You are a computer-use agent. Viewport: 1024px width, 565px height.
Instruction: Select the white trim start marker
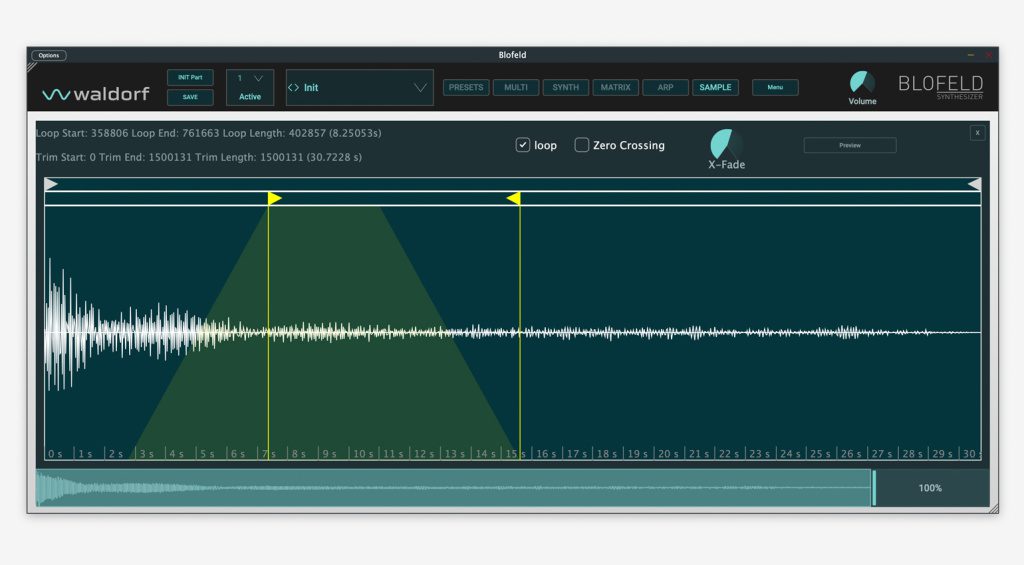(x=52, y=184)
